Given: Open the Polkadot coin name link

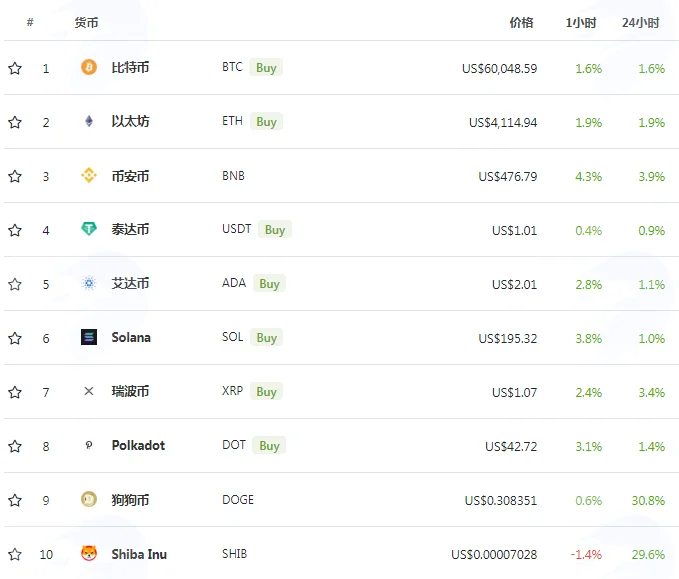Looking at the screenshot, I should [138, 445].
